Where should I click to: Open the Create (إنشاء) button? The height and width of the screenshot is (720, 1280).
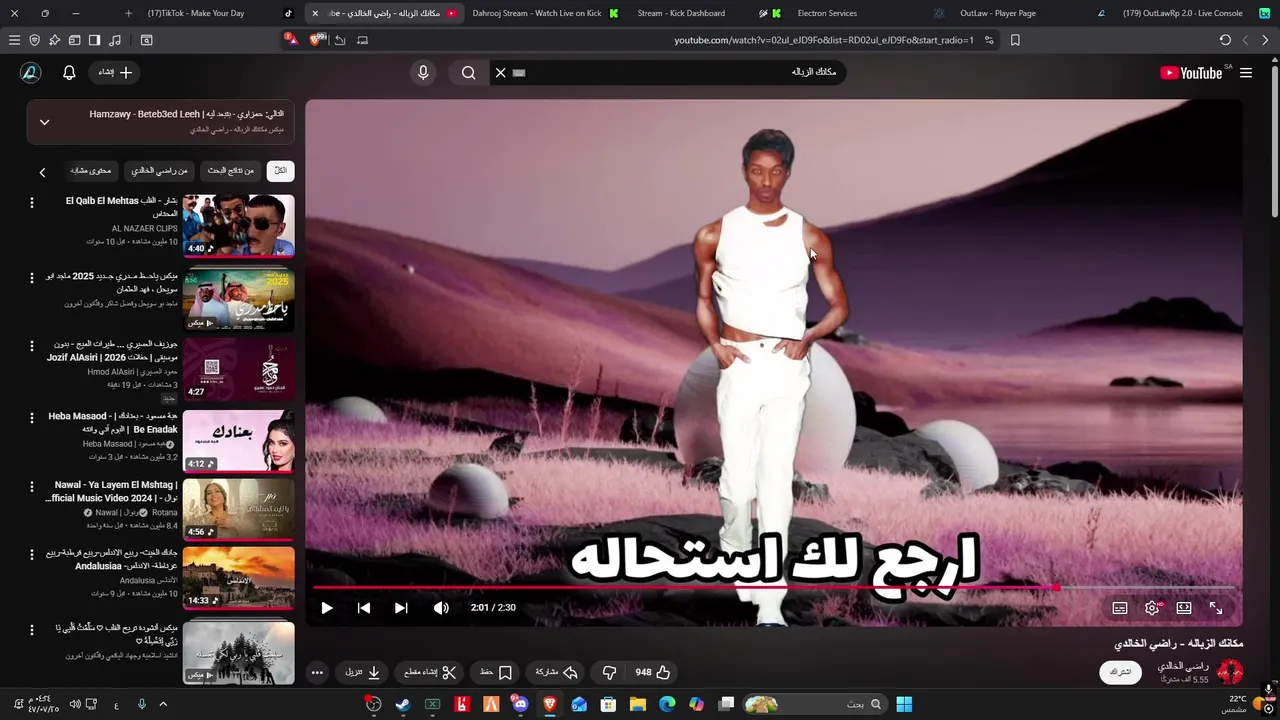pyautogui.click(x=115, y=72)
